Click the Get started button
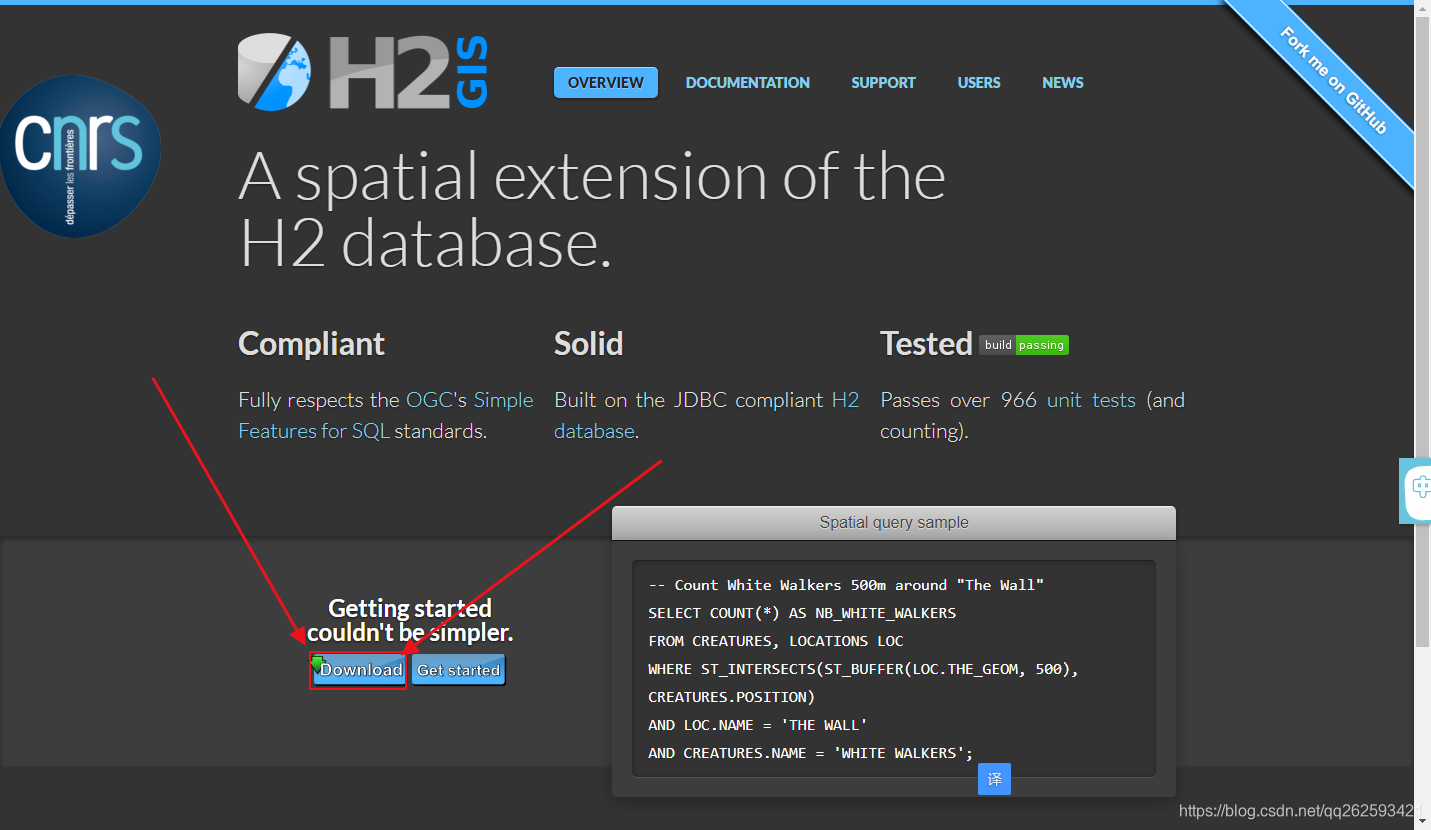This screenshot has width=1431, height=830. 459,670
